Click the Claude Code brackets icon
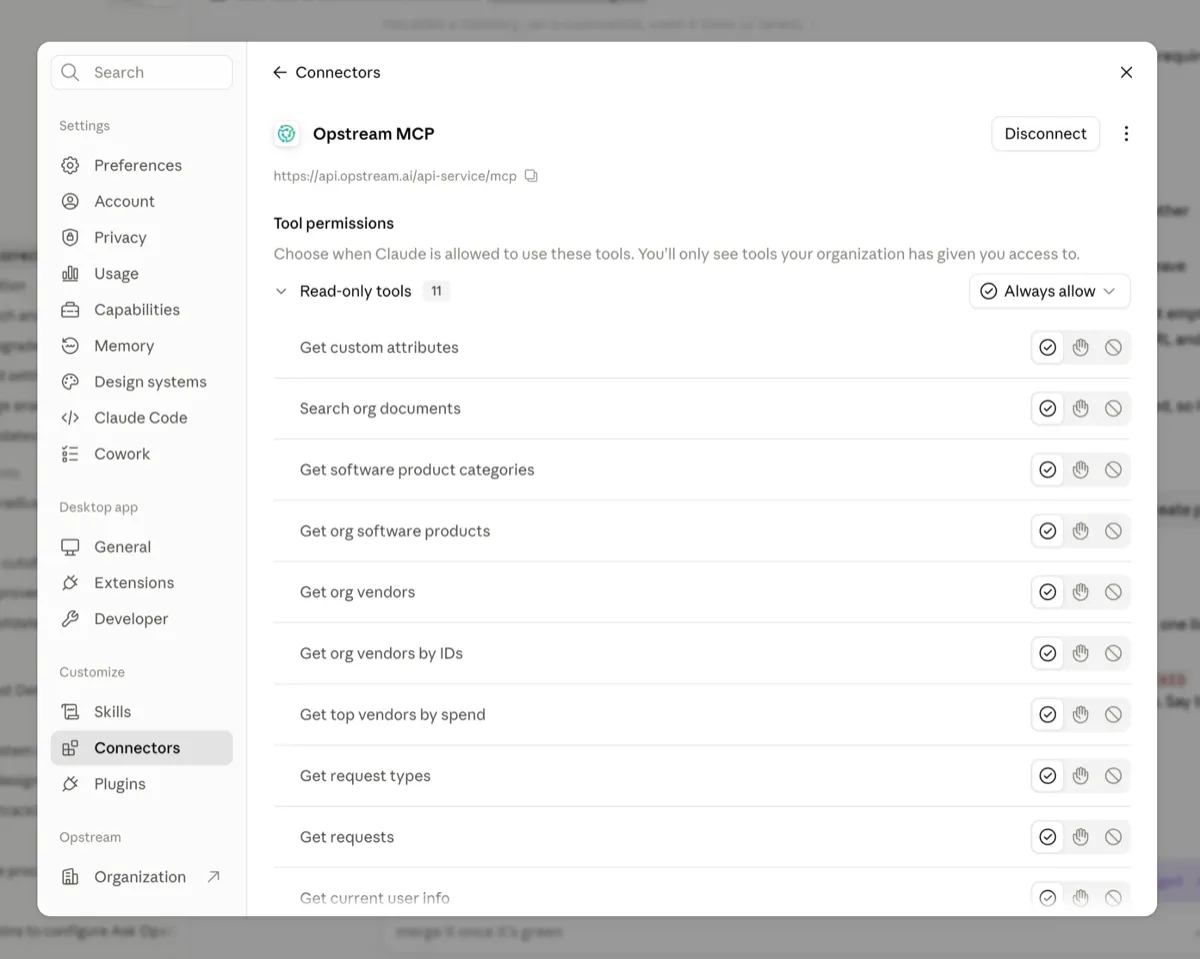Screen dimensions: 1200x959 [x=70, y=417]
